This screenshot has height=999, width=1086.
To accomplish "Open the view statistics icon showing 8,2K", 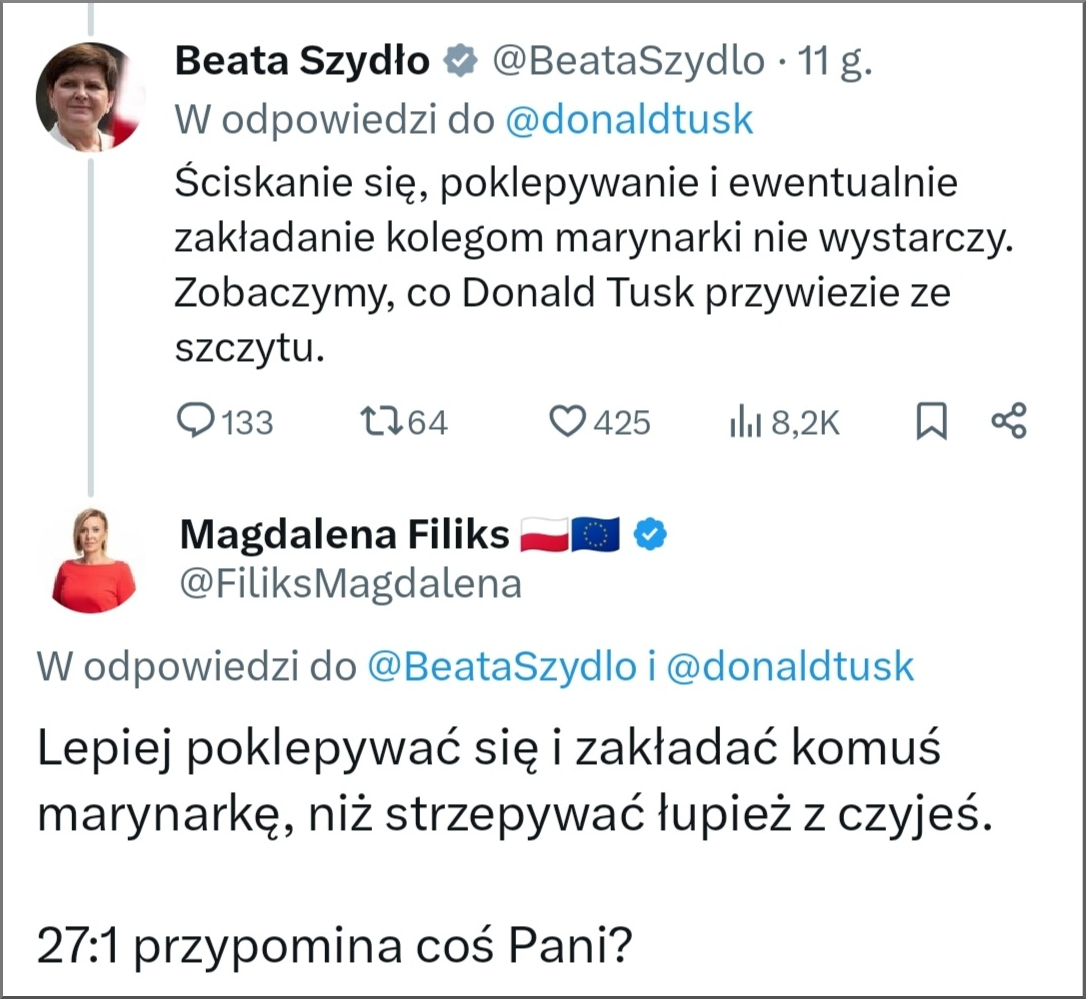I will [x=745, y=422].
